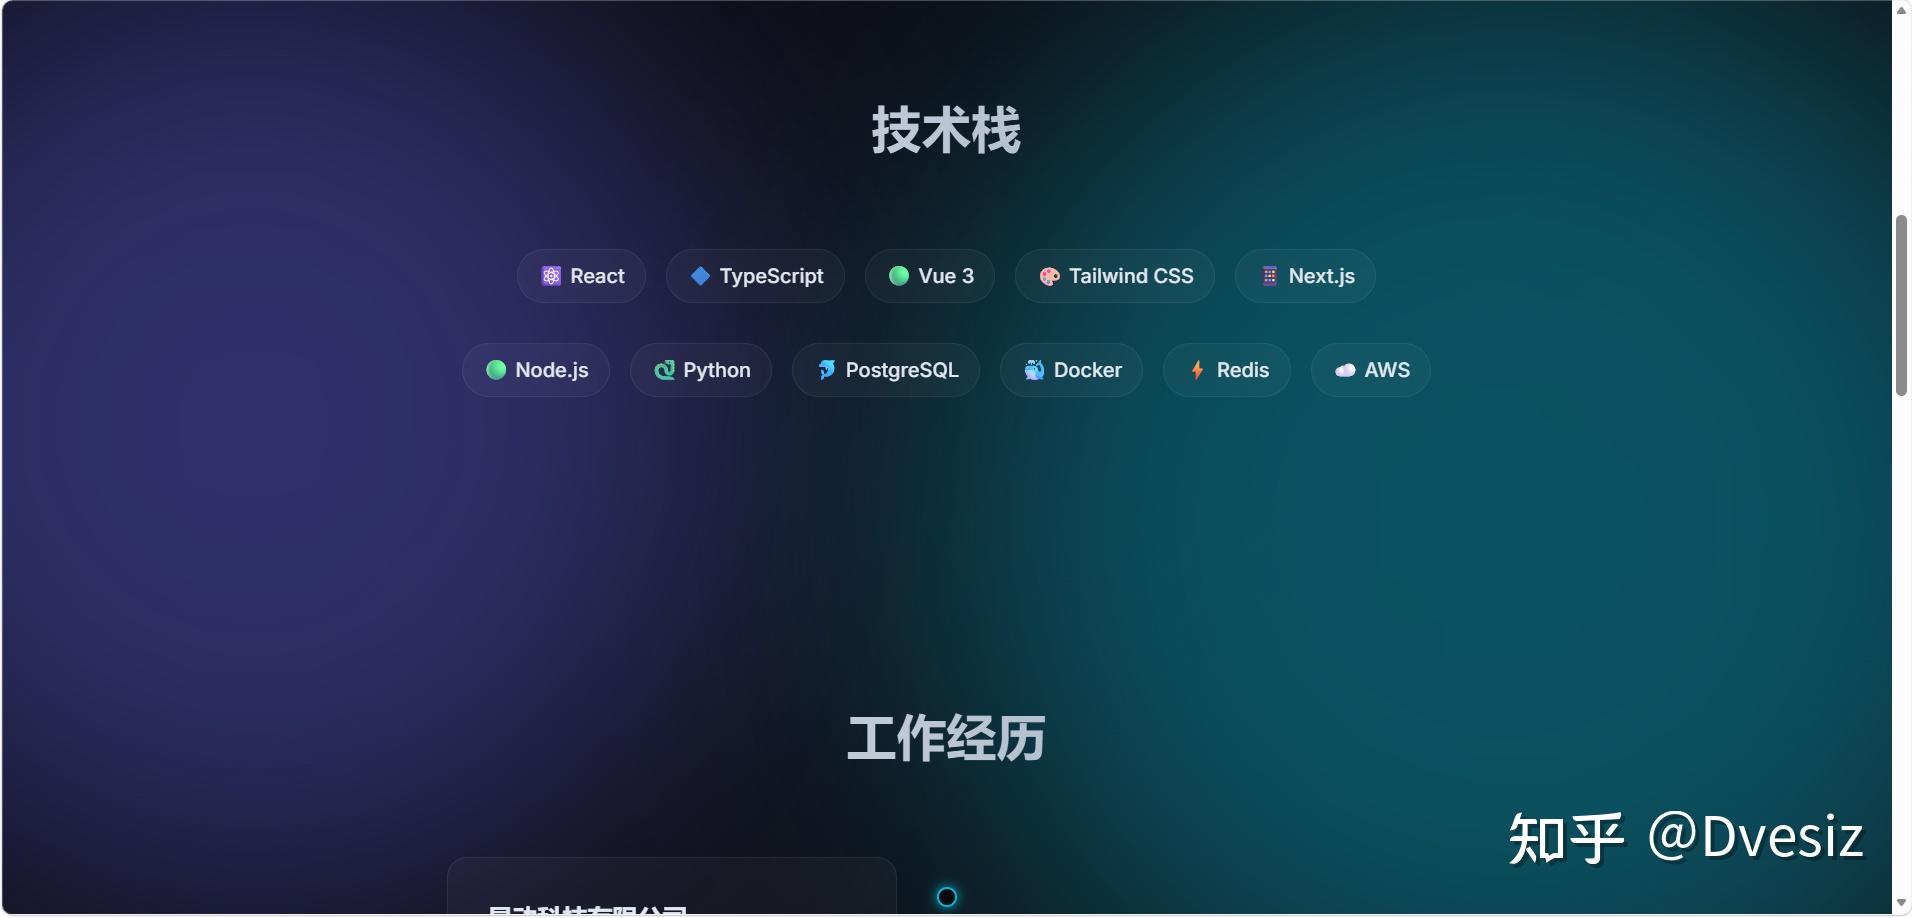Click the scrollbar down arrow
The width and height of the screenshot is (1915, 918).
click(x=1901, y=903)
